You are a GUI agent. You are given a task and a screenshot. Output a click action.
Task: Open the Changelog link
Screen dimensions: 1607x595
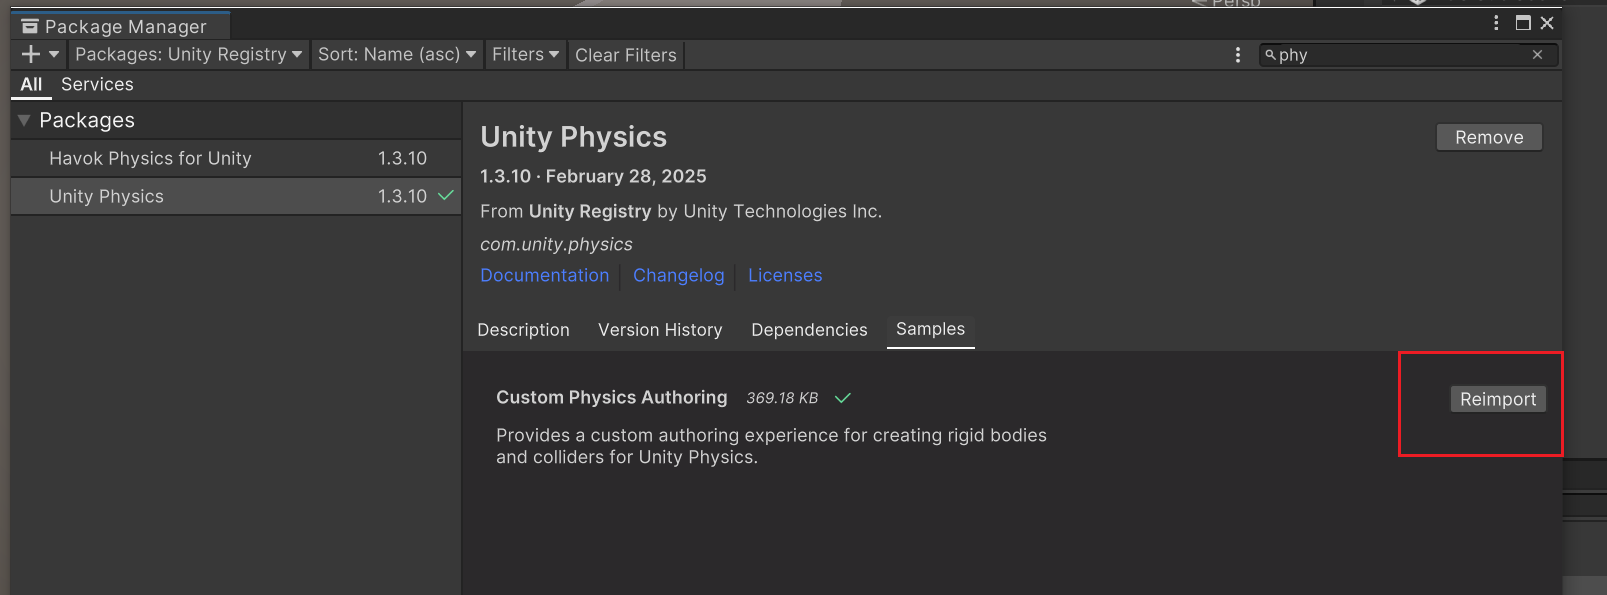(x=678, y=276)
